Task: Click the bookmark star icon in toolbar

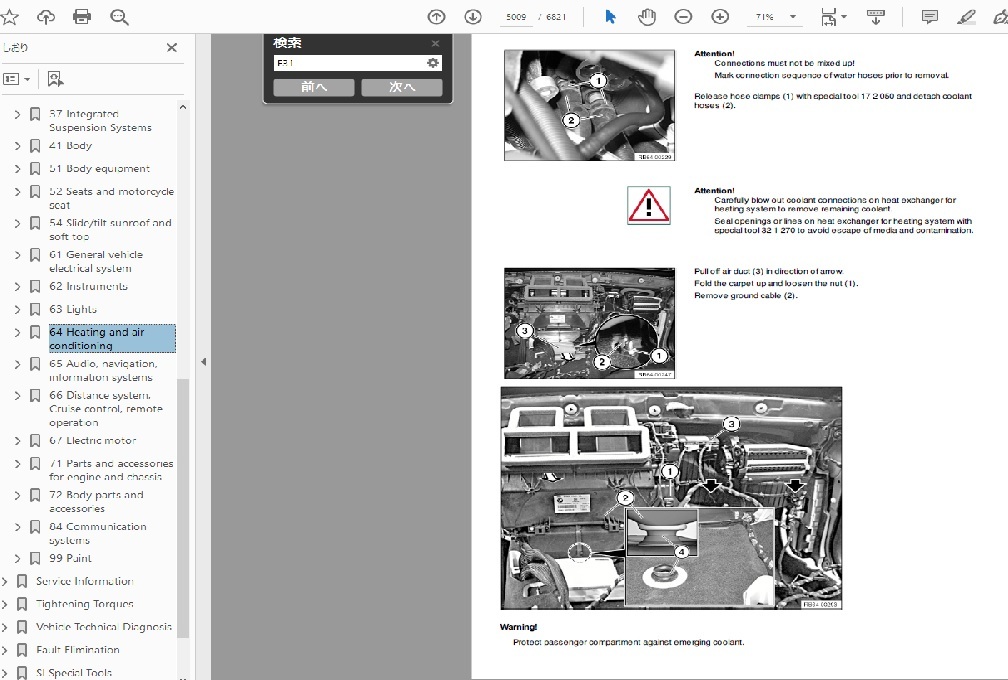Action: point(11,17)
